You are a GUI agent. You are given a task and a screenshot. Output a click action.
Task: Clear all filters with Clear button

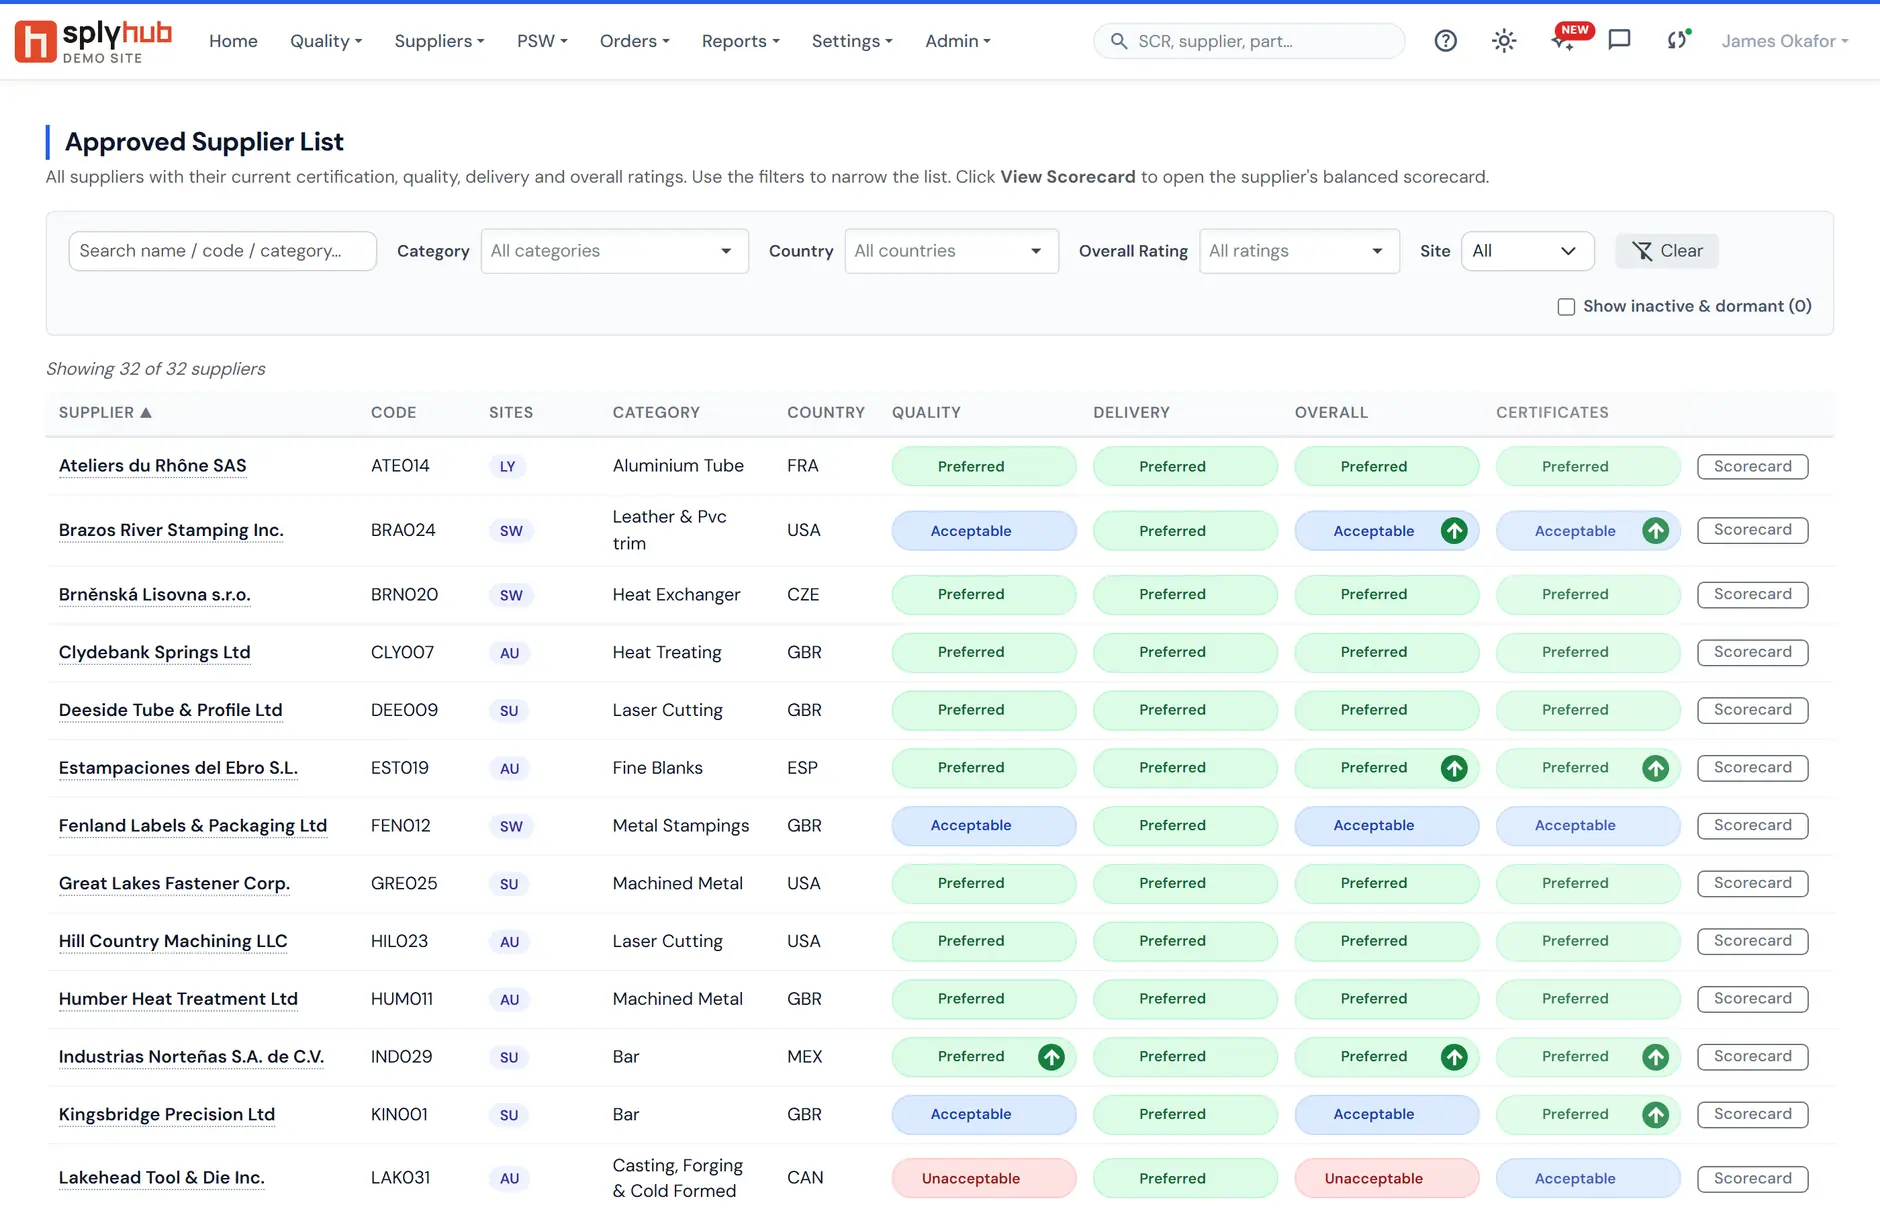[x=1666, y=251]
